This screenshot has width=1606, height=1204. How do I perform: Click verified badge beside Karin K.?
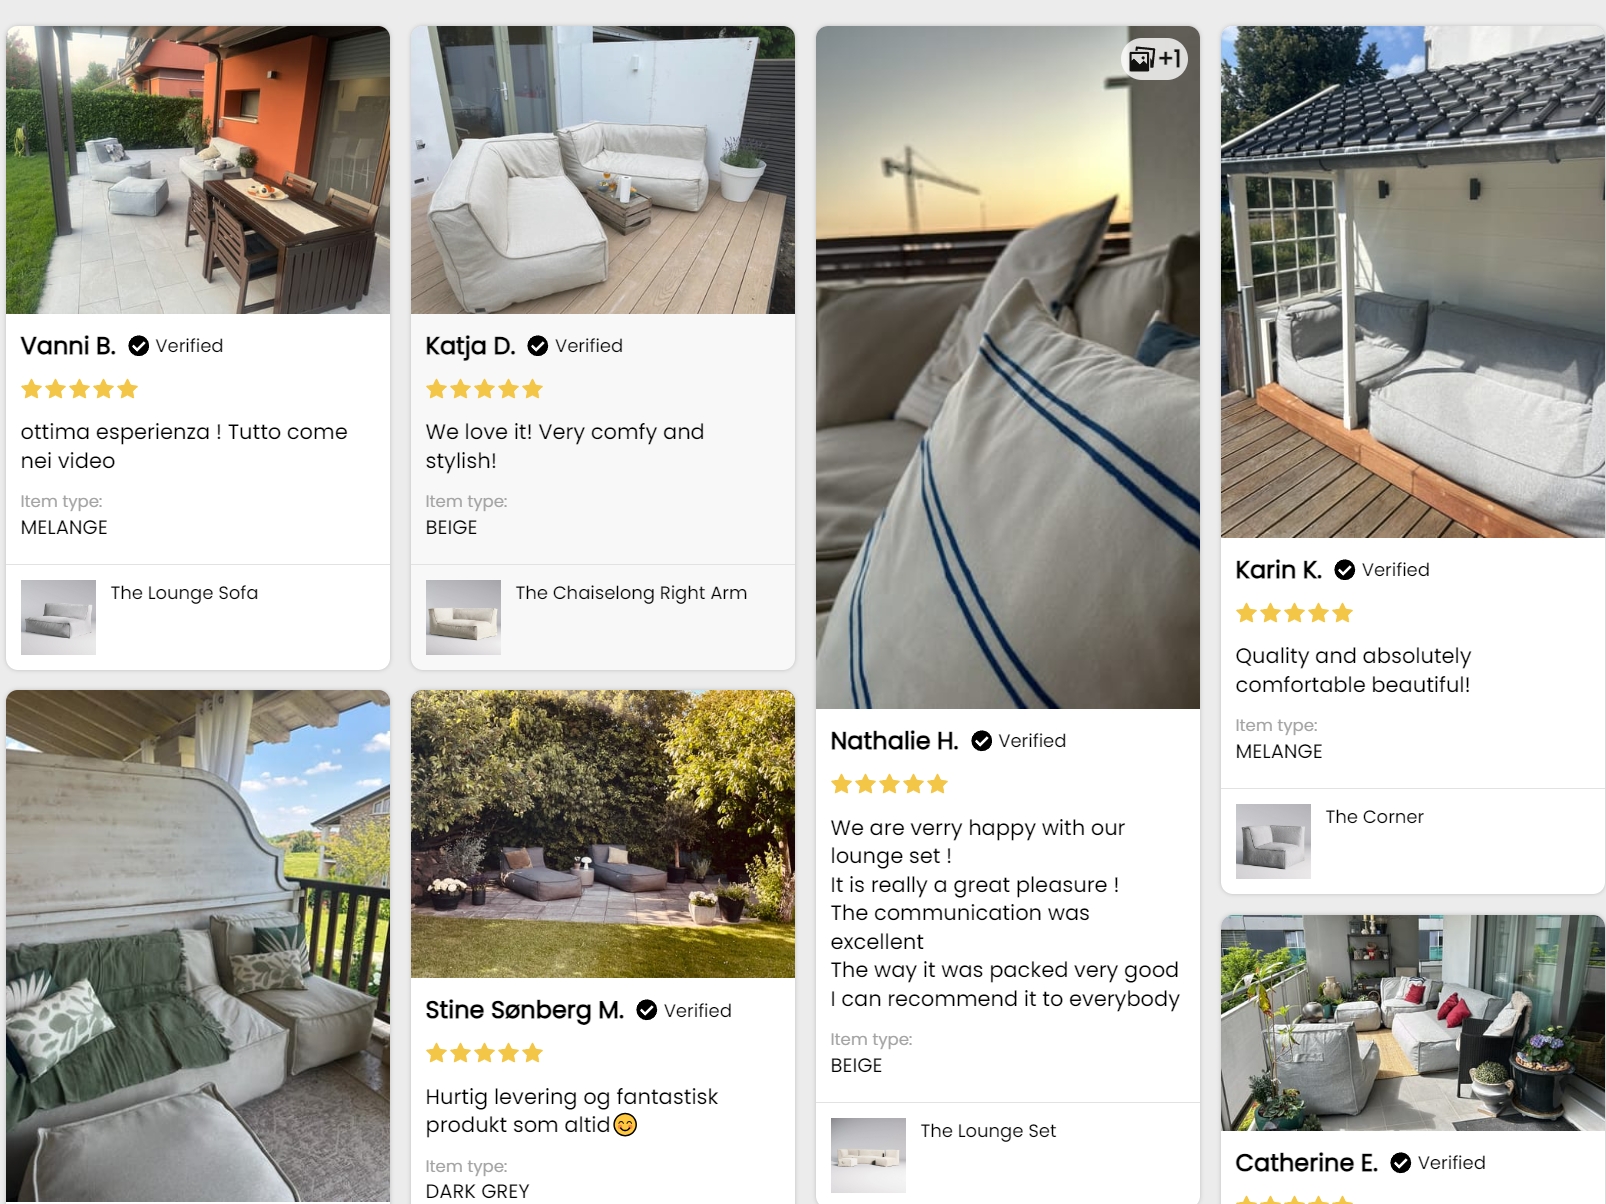click(1345, 570)
